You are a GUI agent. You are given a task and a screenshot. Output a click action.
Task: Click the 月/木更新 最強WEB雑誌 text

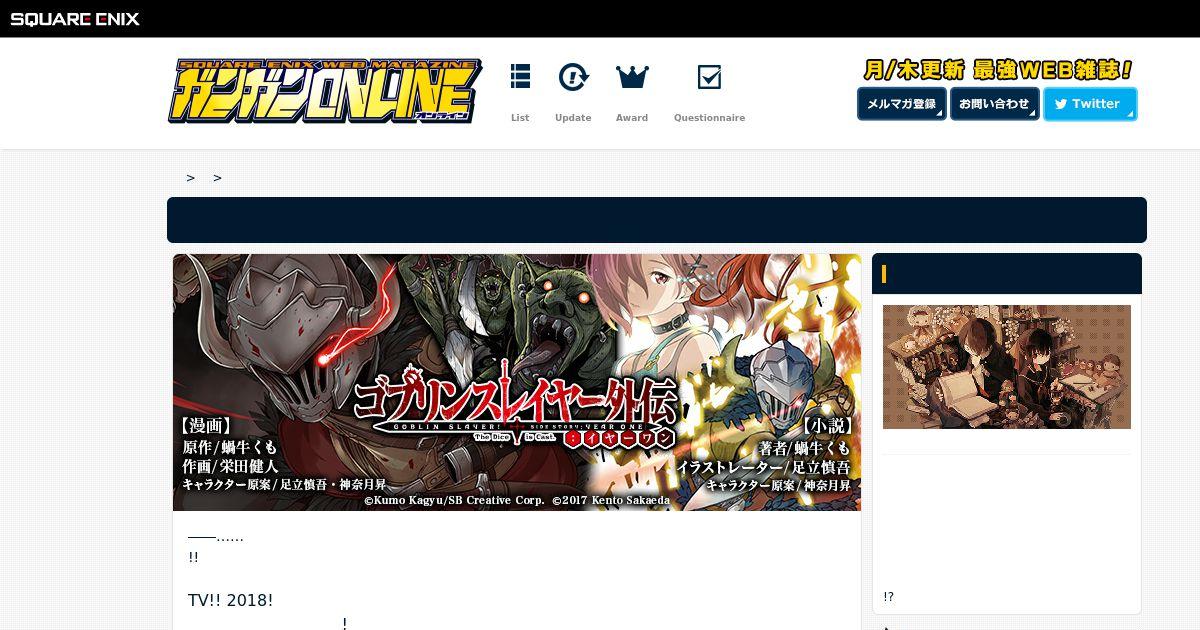tap(998, 70)
